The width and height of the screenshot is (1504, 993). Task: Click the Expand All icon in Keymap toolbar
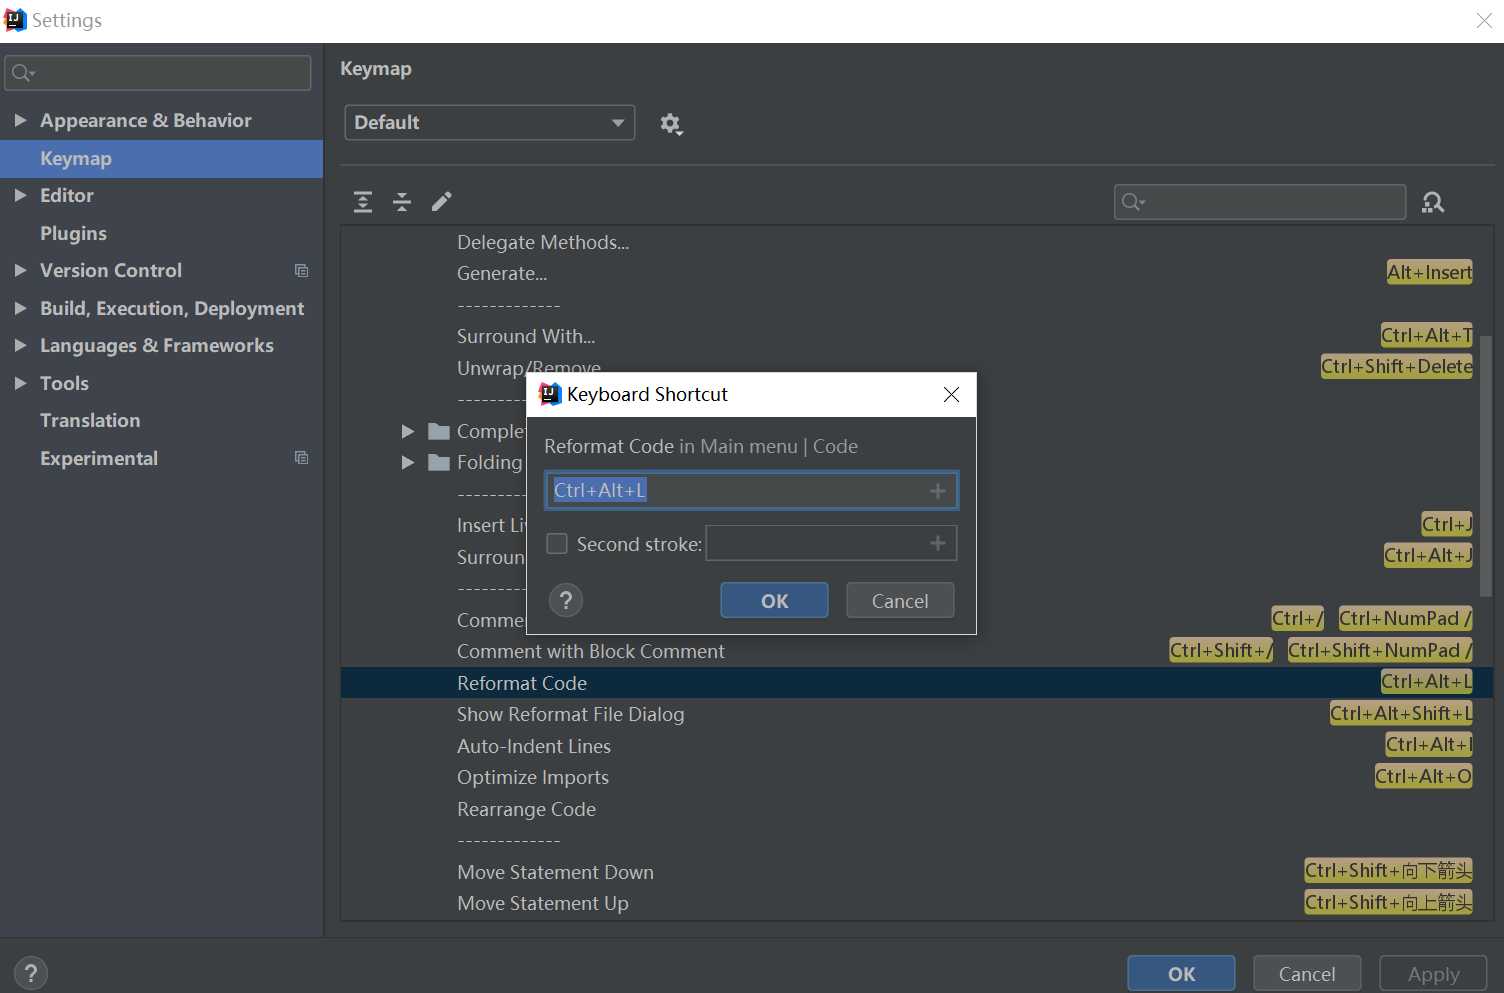point(363,202)
